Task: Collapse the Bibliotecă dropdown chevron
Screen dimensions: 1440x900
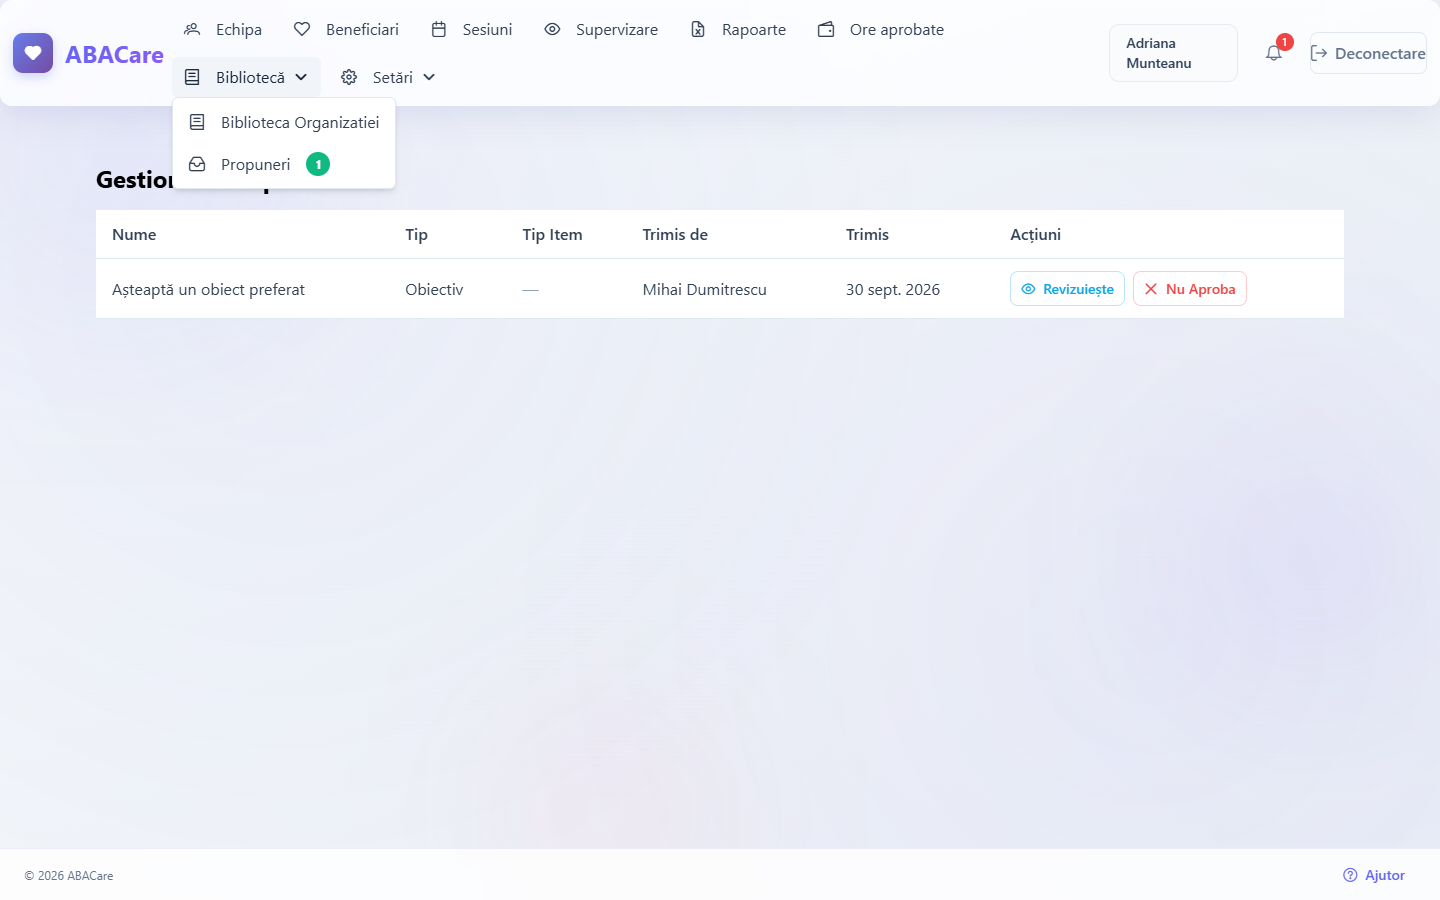Action: click(x=301, y=77)
